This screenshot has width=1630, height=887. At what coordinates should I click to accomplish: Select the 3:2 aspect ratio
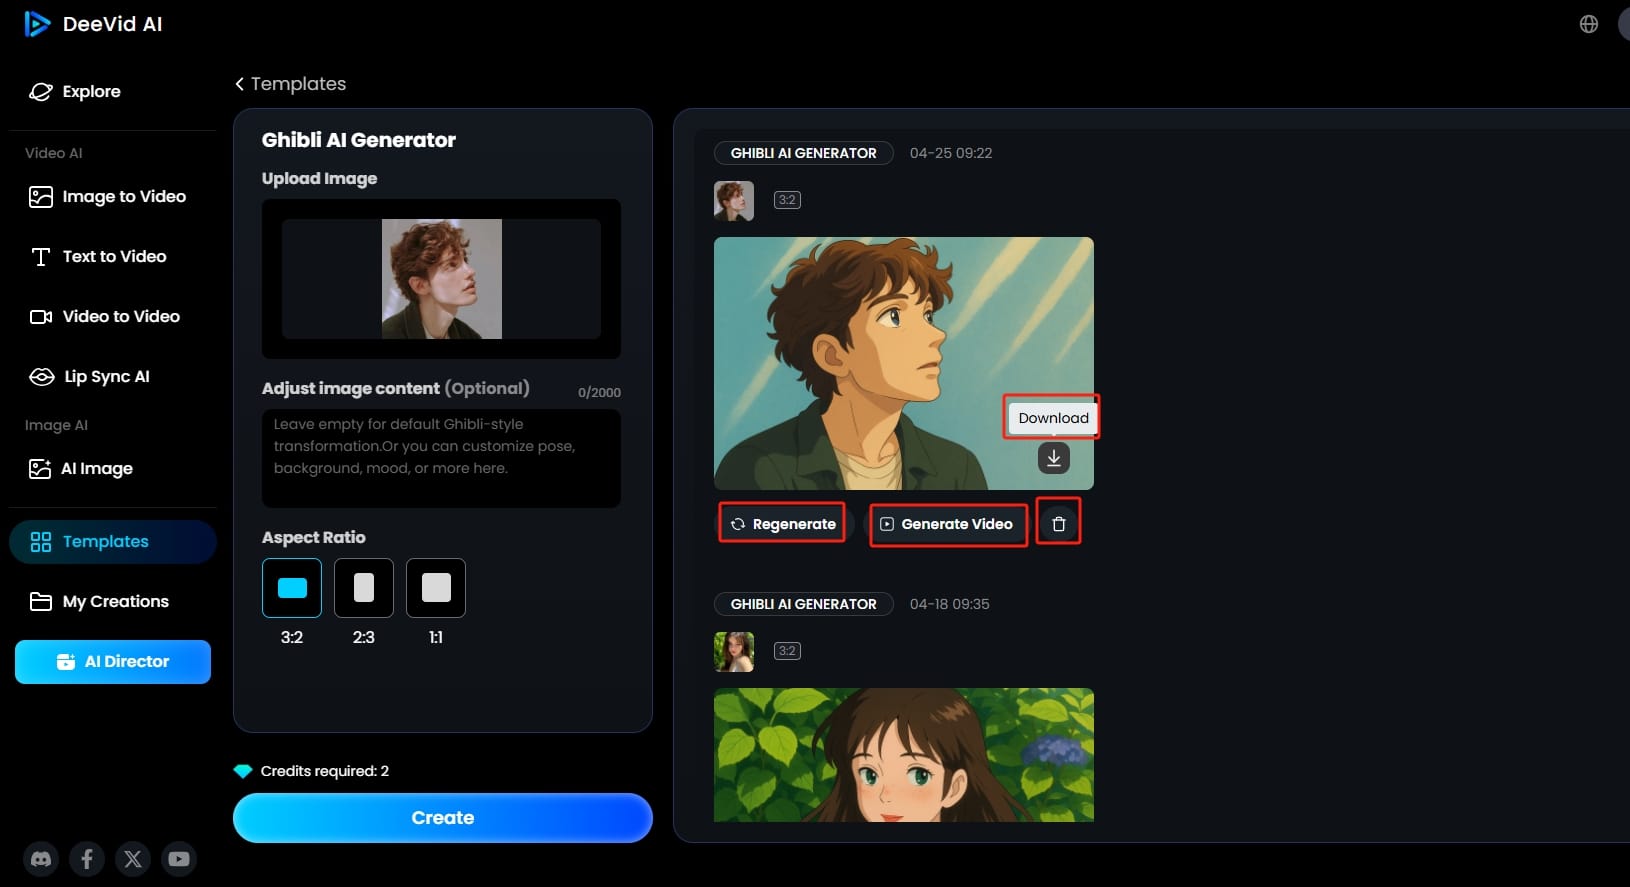[x=292, y=588]
